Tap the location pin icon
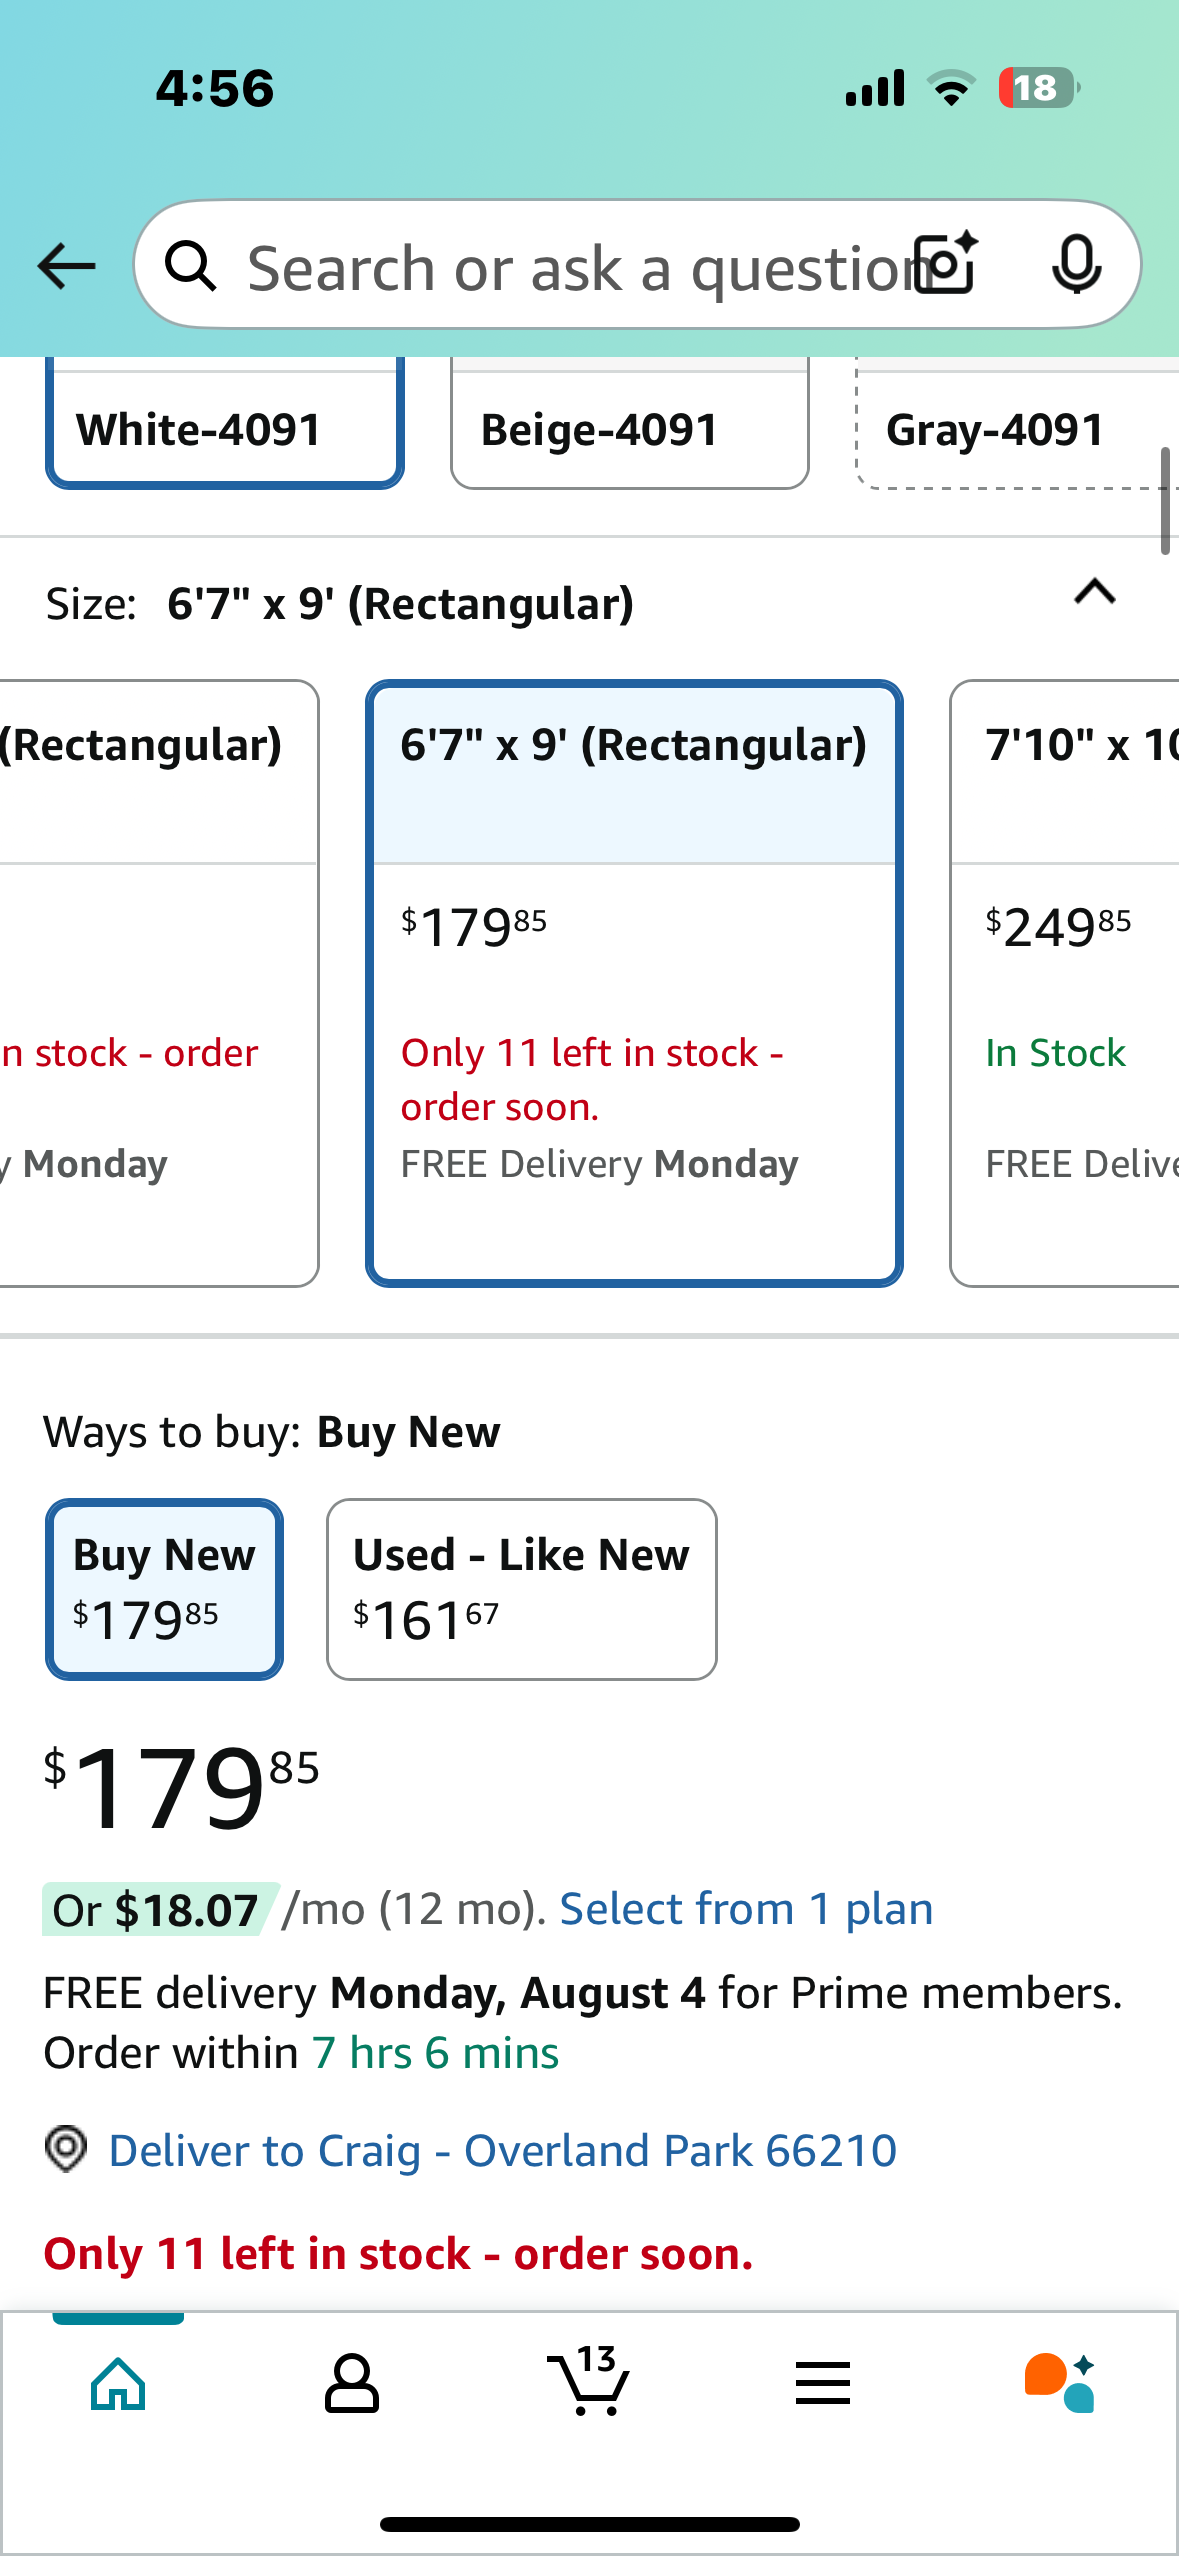This screenshot has height=2556, width=1179. click(66, 2148)
